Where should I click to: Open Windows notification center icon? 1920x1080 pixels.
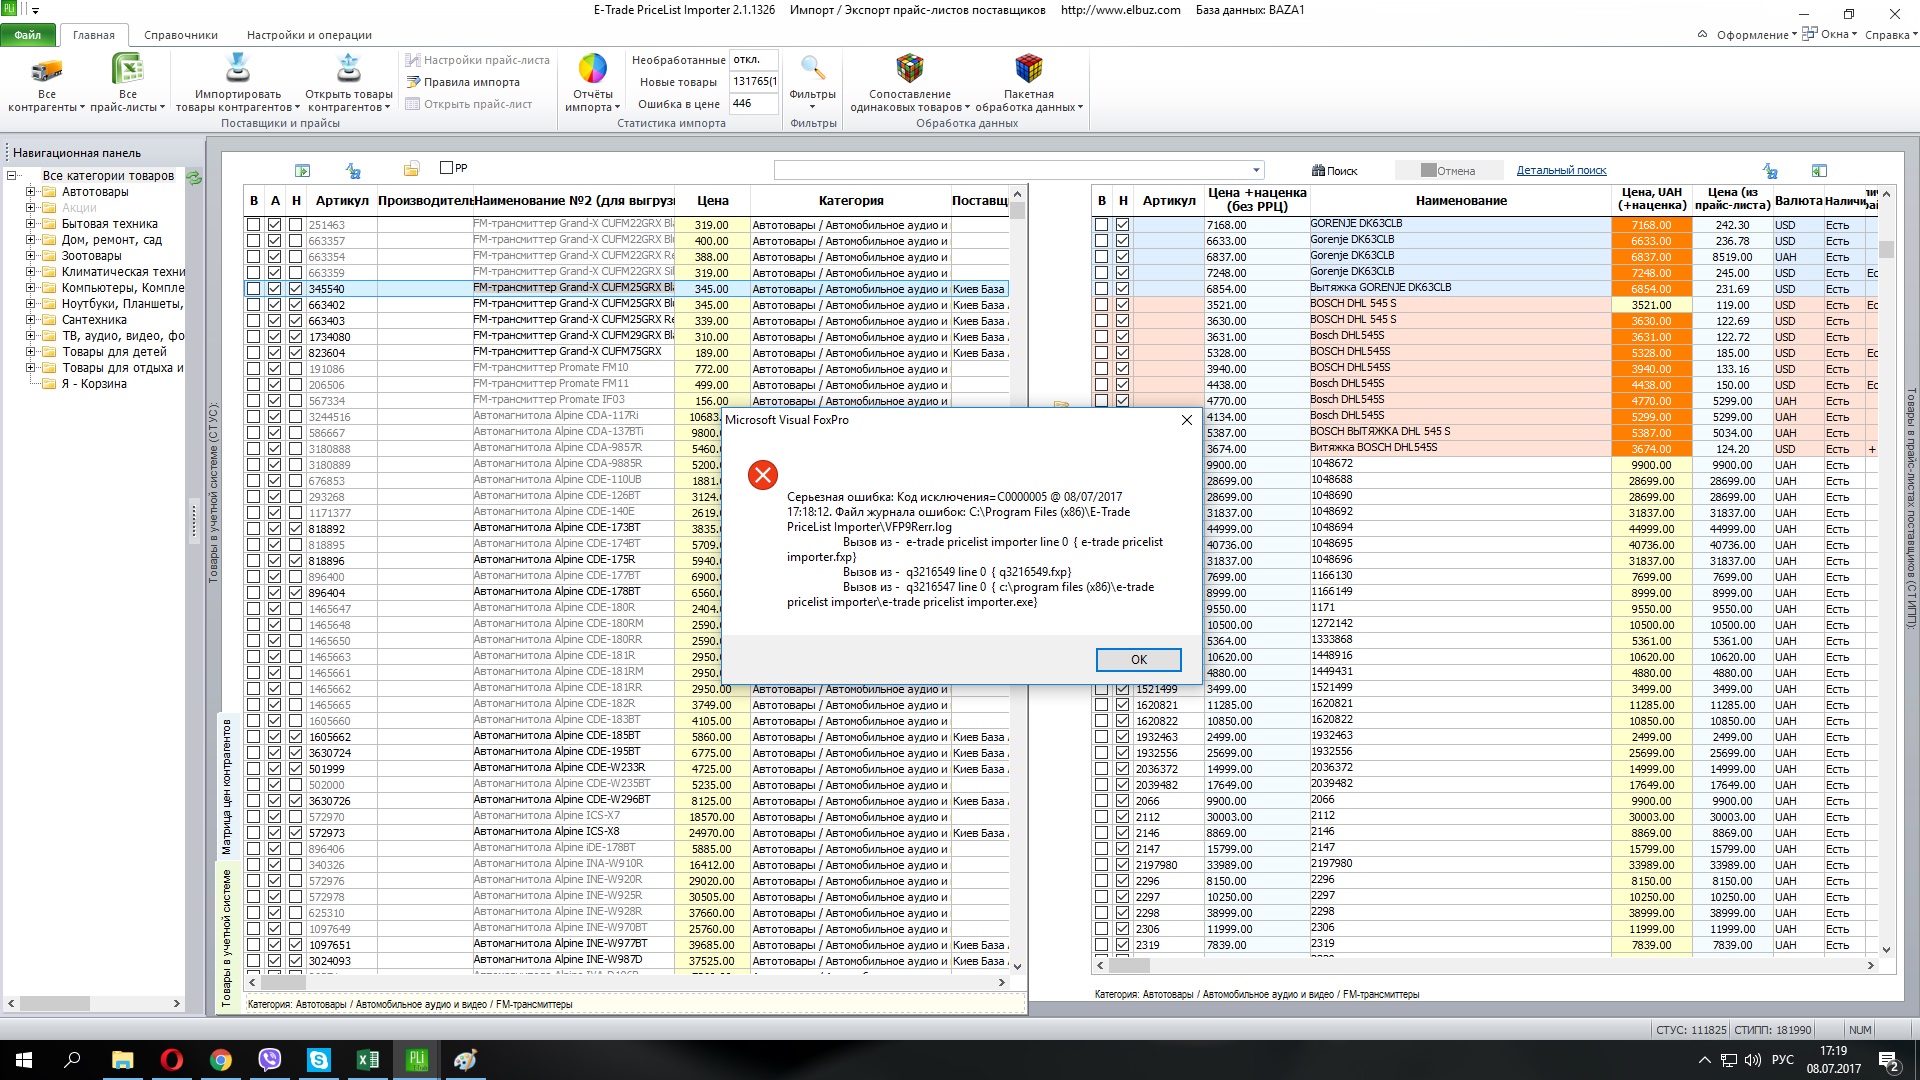pyautogui.click(x=1889, y=1060)
